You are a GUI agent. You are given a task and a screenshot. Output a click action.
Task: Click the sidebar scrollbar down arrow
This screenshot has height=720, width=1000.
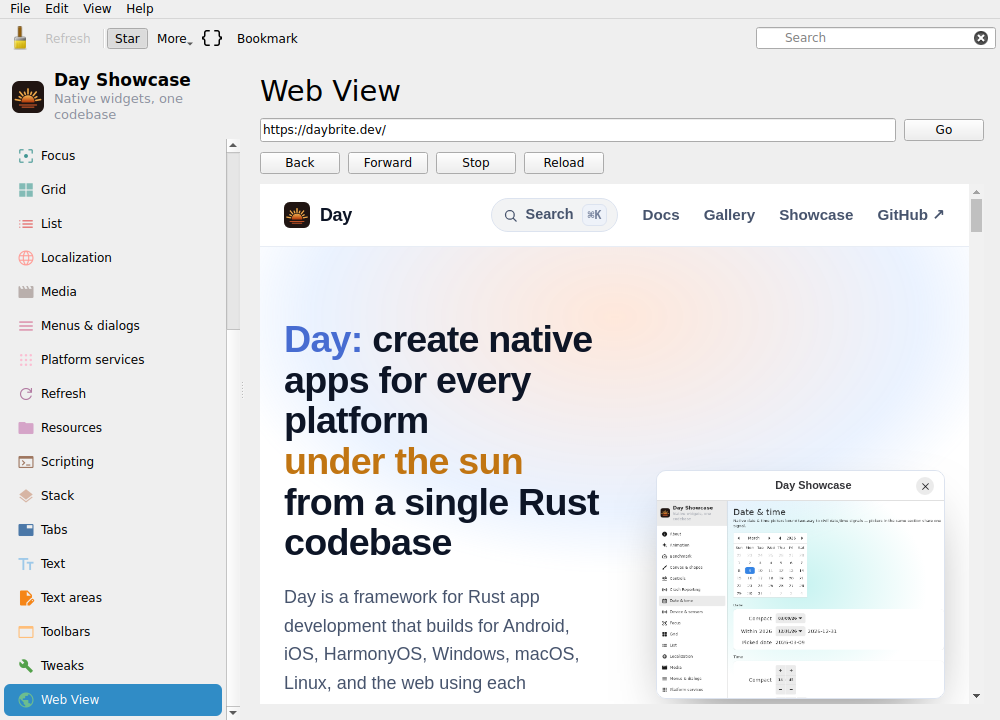(x=233, y=713)
